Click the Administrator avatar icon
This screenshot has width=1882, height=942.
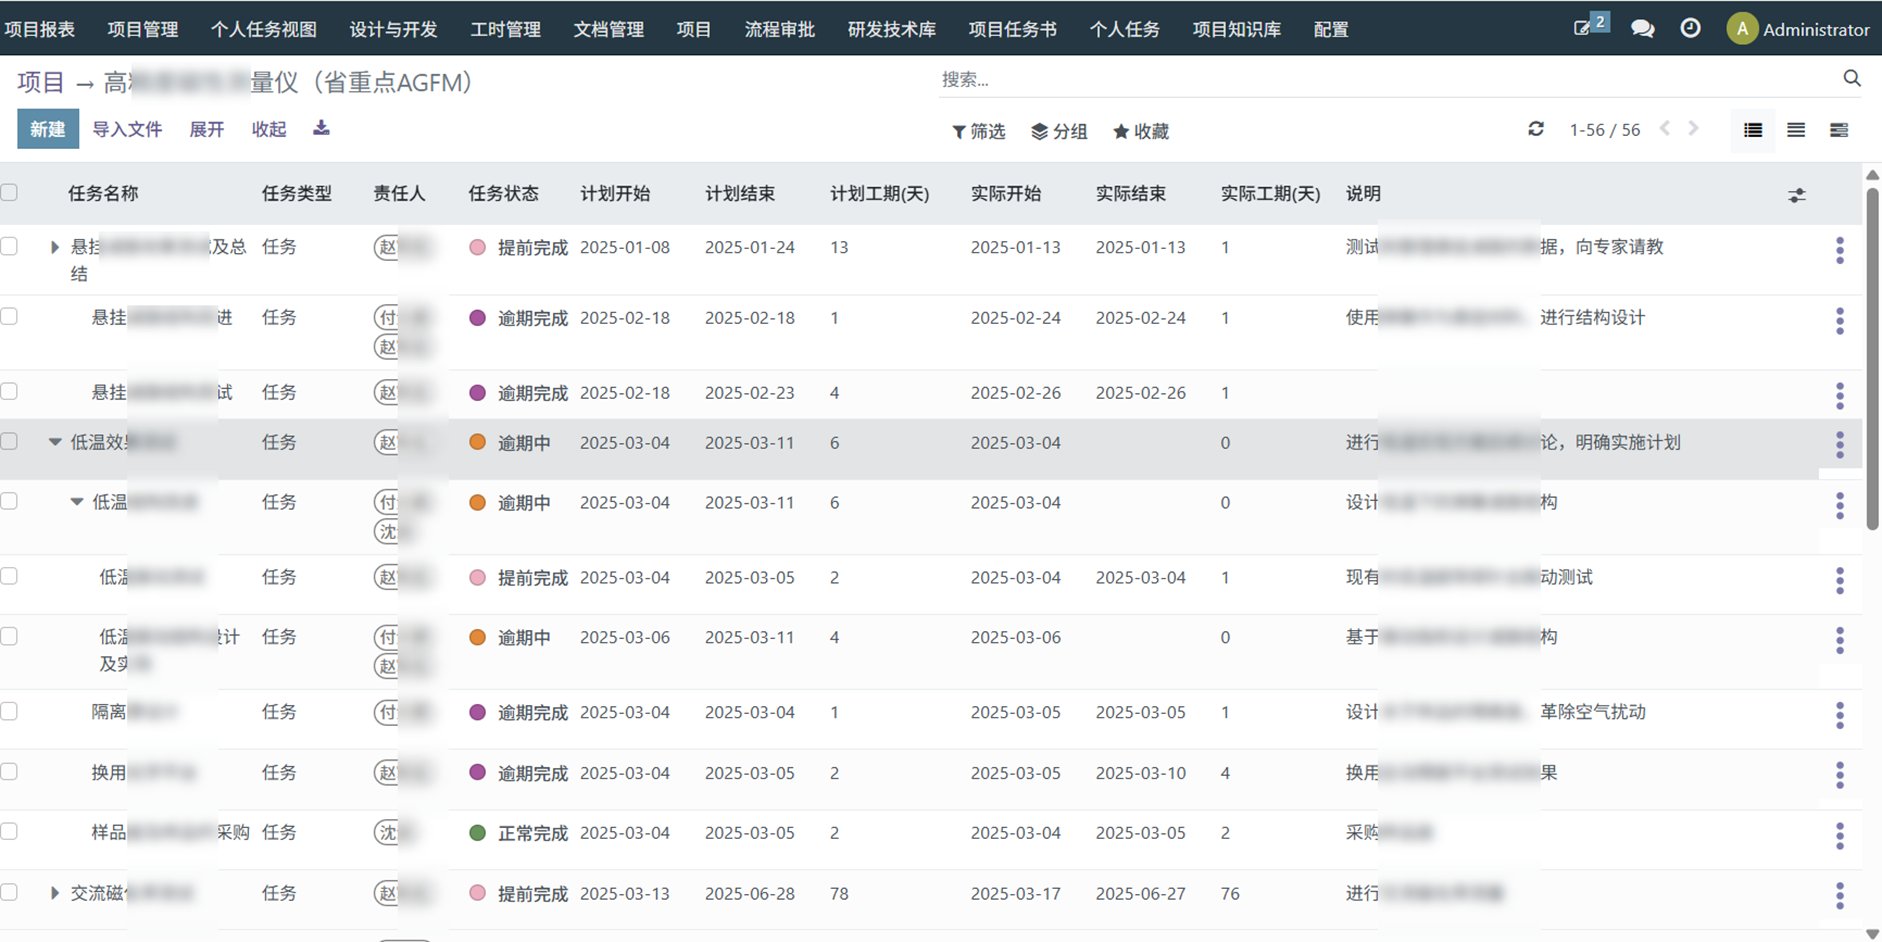[x=1742, y=29]
